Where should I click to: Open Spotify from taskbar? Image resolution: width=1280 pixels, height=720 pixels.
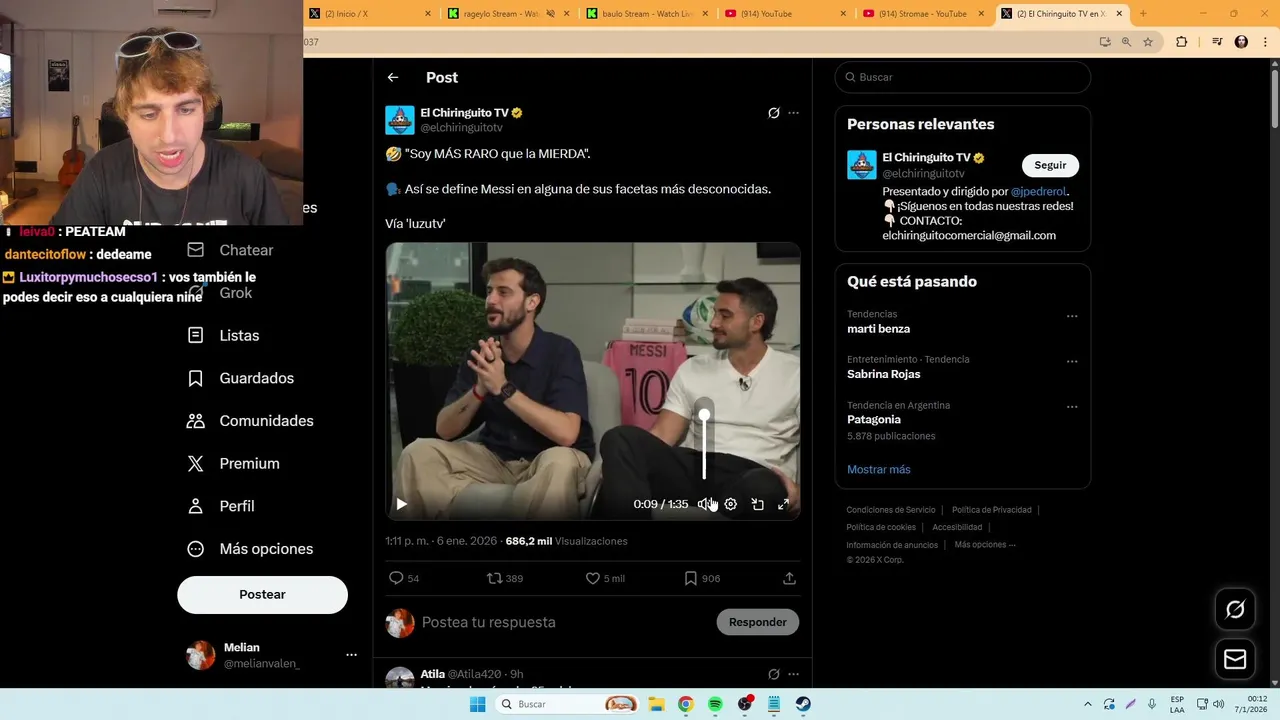tap(715, 704)
